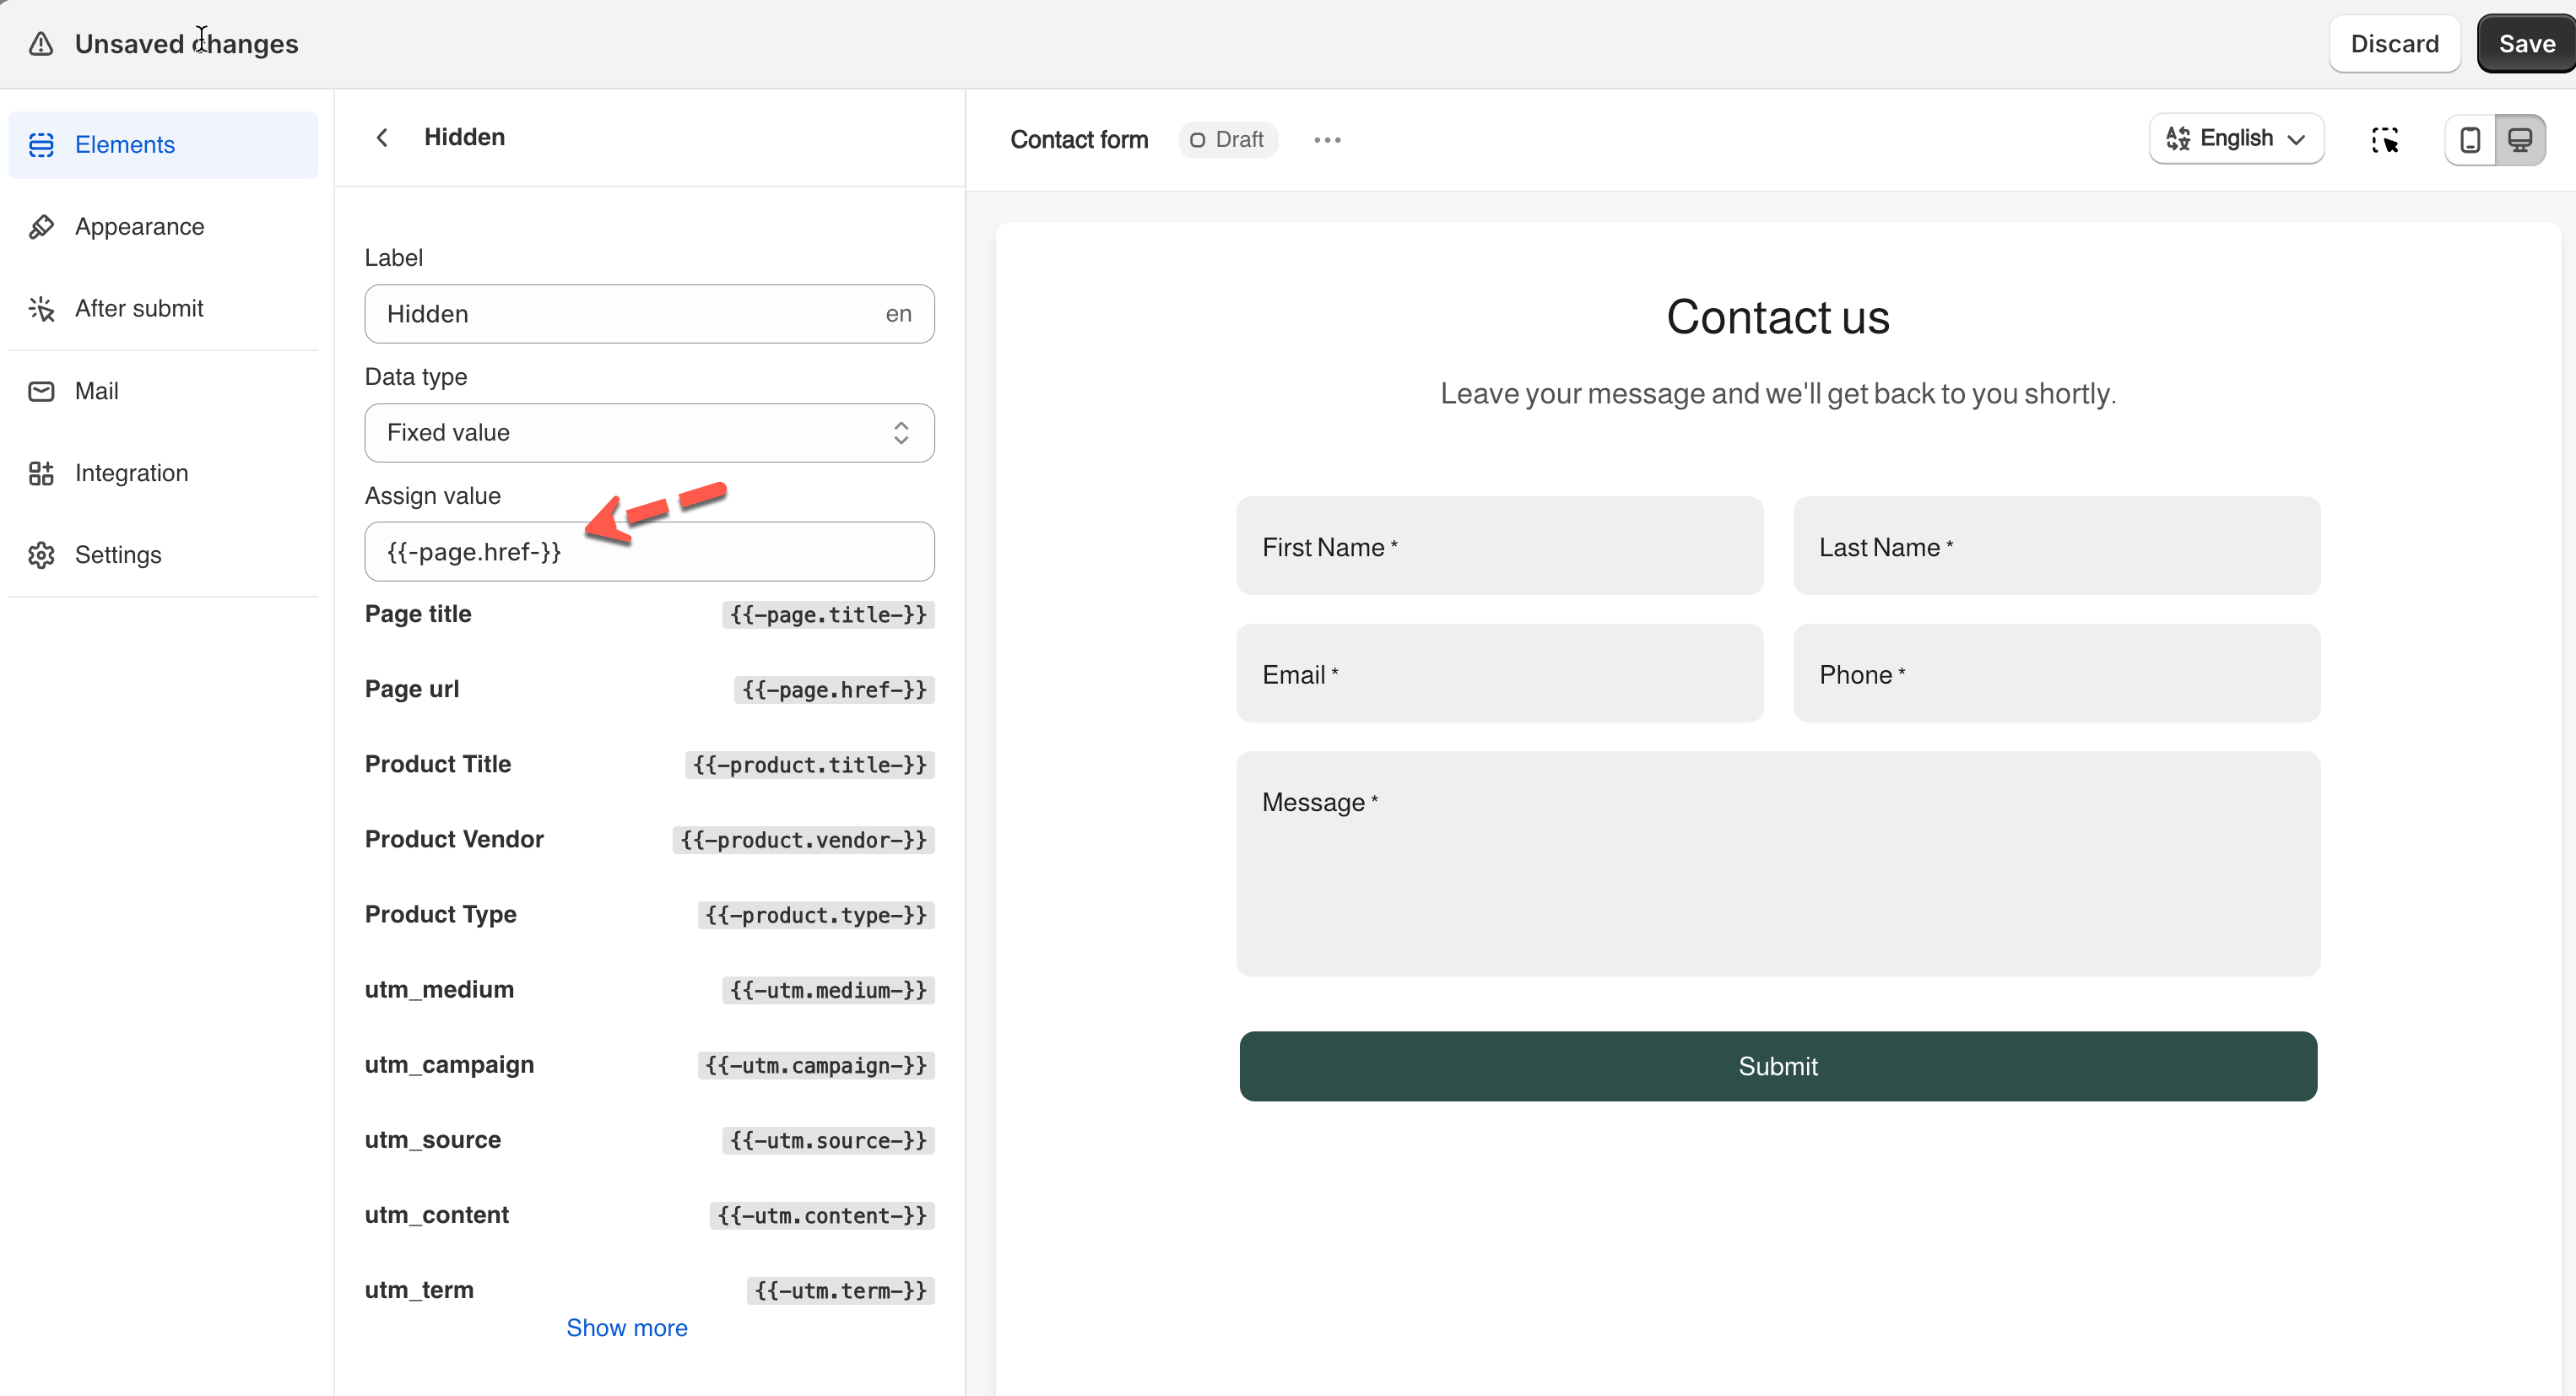Click the back arrow next to Hidden

[382, 138]
